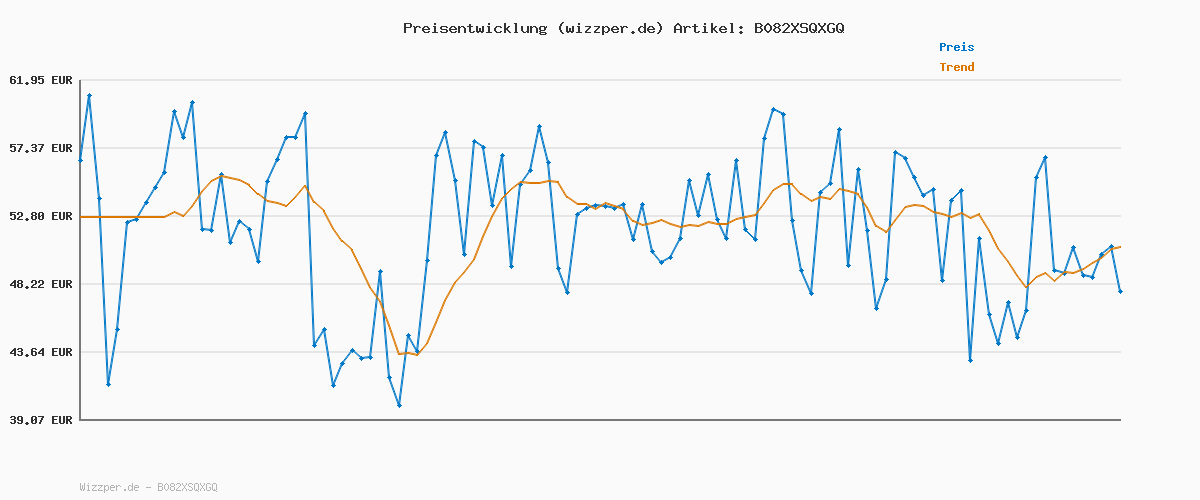Click the lowest price data point near 40 EUR
This screenshot has height=500, width=1200.
click(x=399, y=405)
